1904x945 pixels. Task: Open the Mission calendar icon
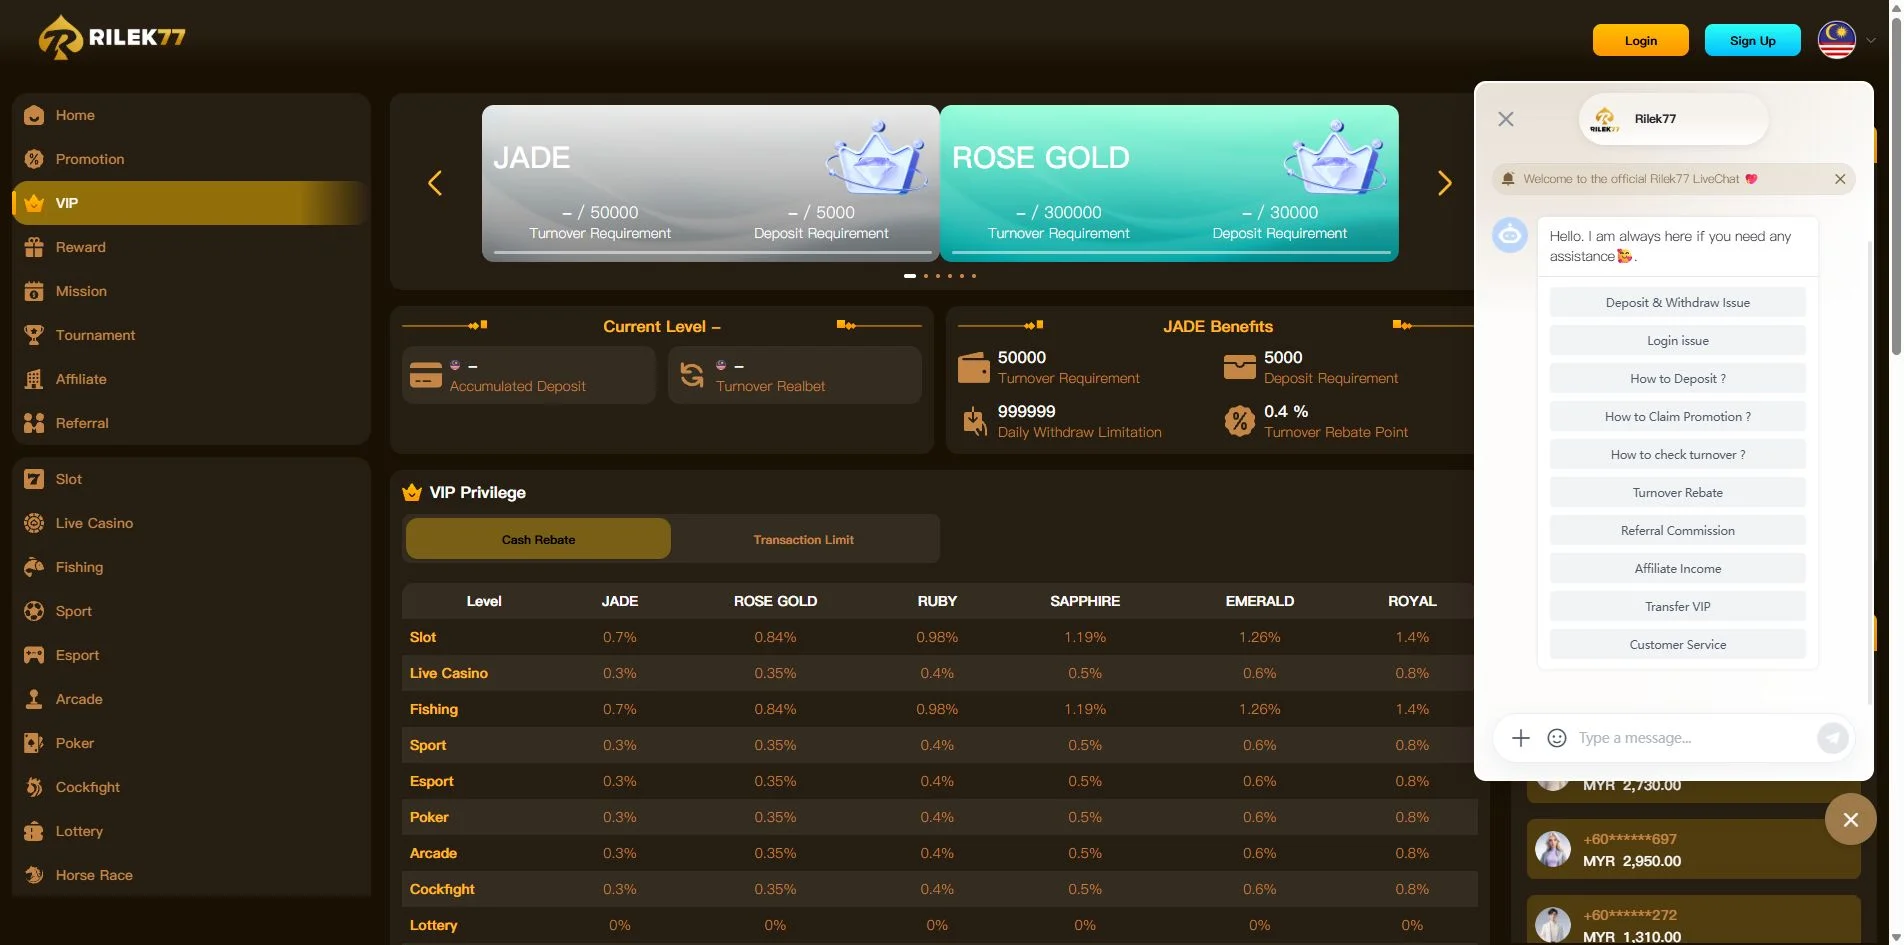(x=34, y=291)
